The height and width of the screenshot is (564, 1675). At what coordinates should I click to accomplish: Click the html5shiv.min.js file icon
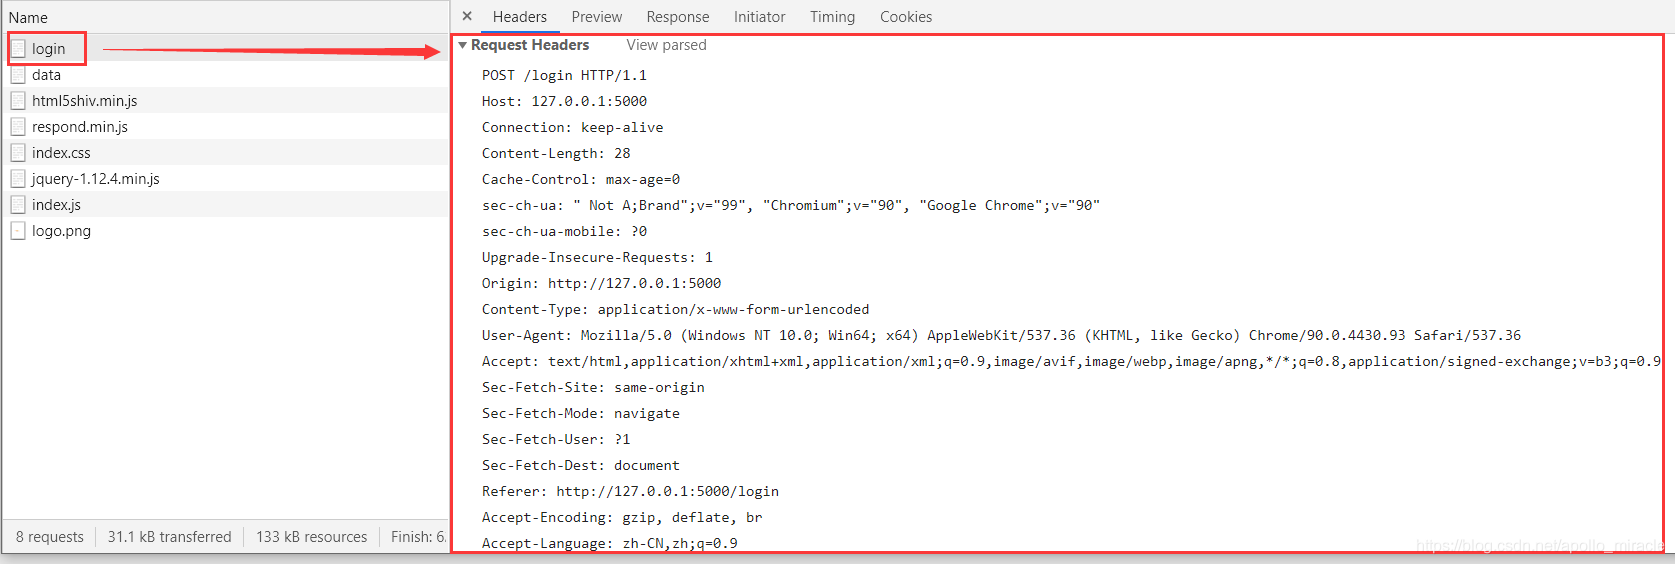coord(18,101)
